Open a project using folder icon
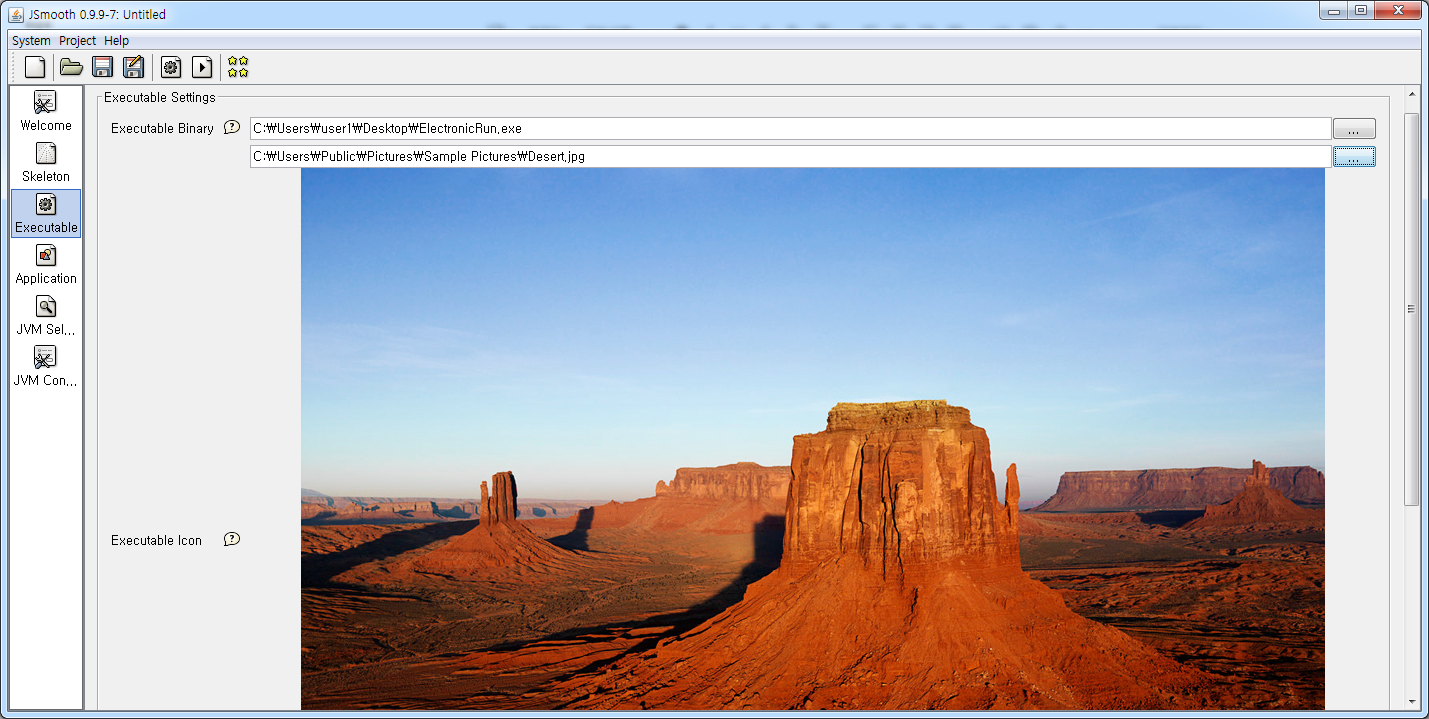Image resolution: width=1429 pixels, height=719 pixels. click(71, 67)
